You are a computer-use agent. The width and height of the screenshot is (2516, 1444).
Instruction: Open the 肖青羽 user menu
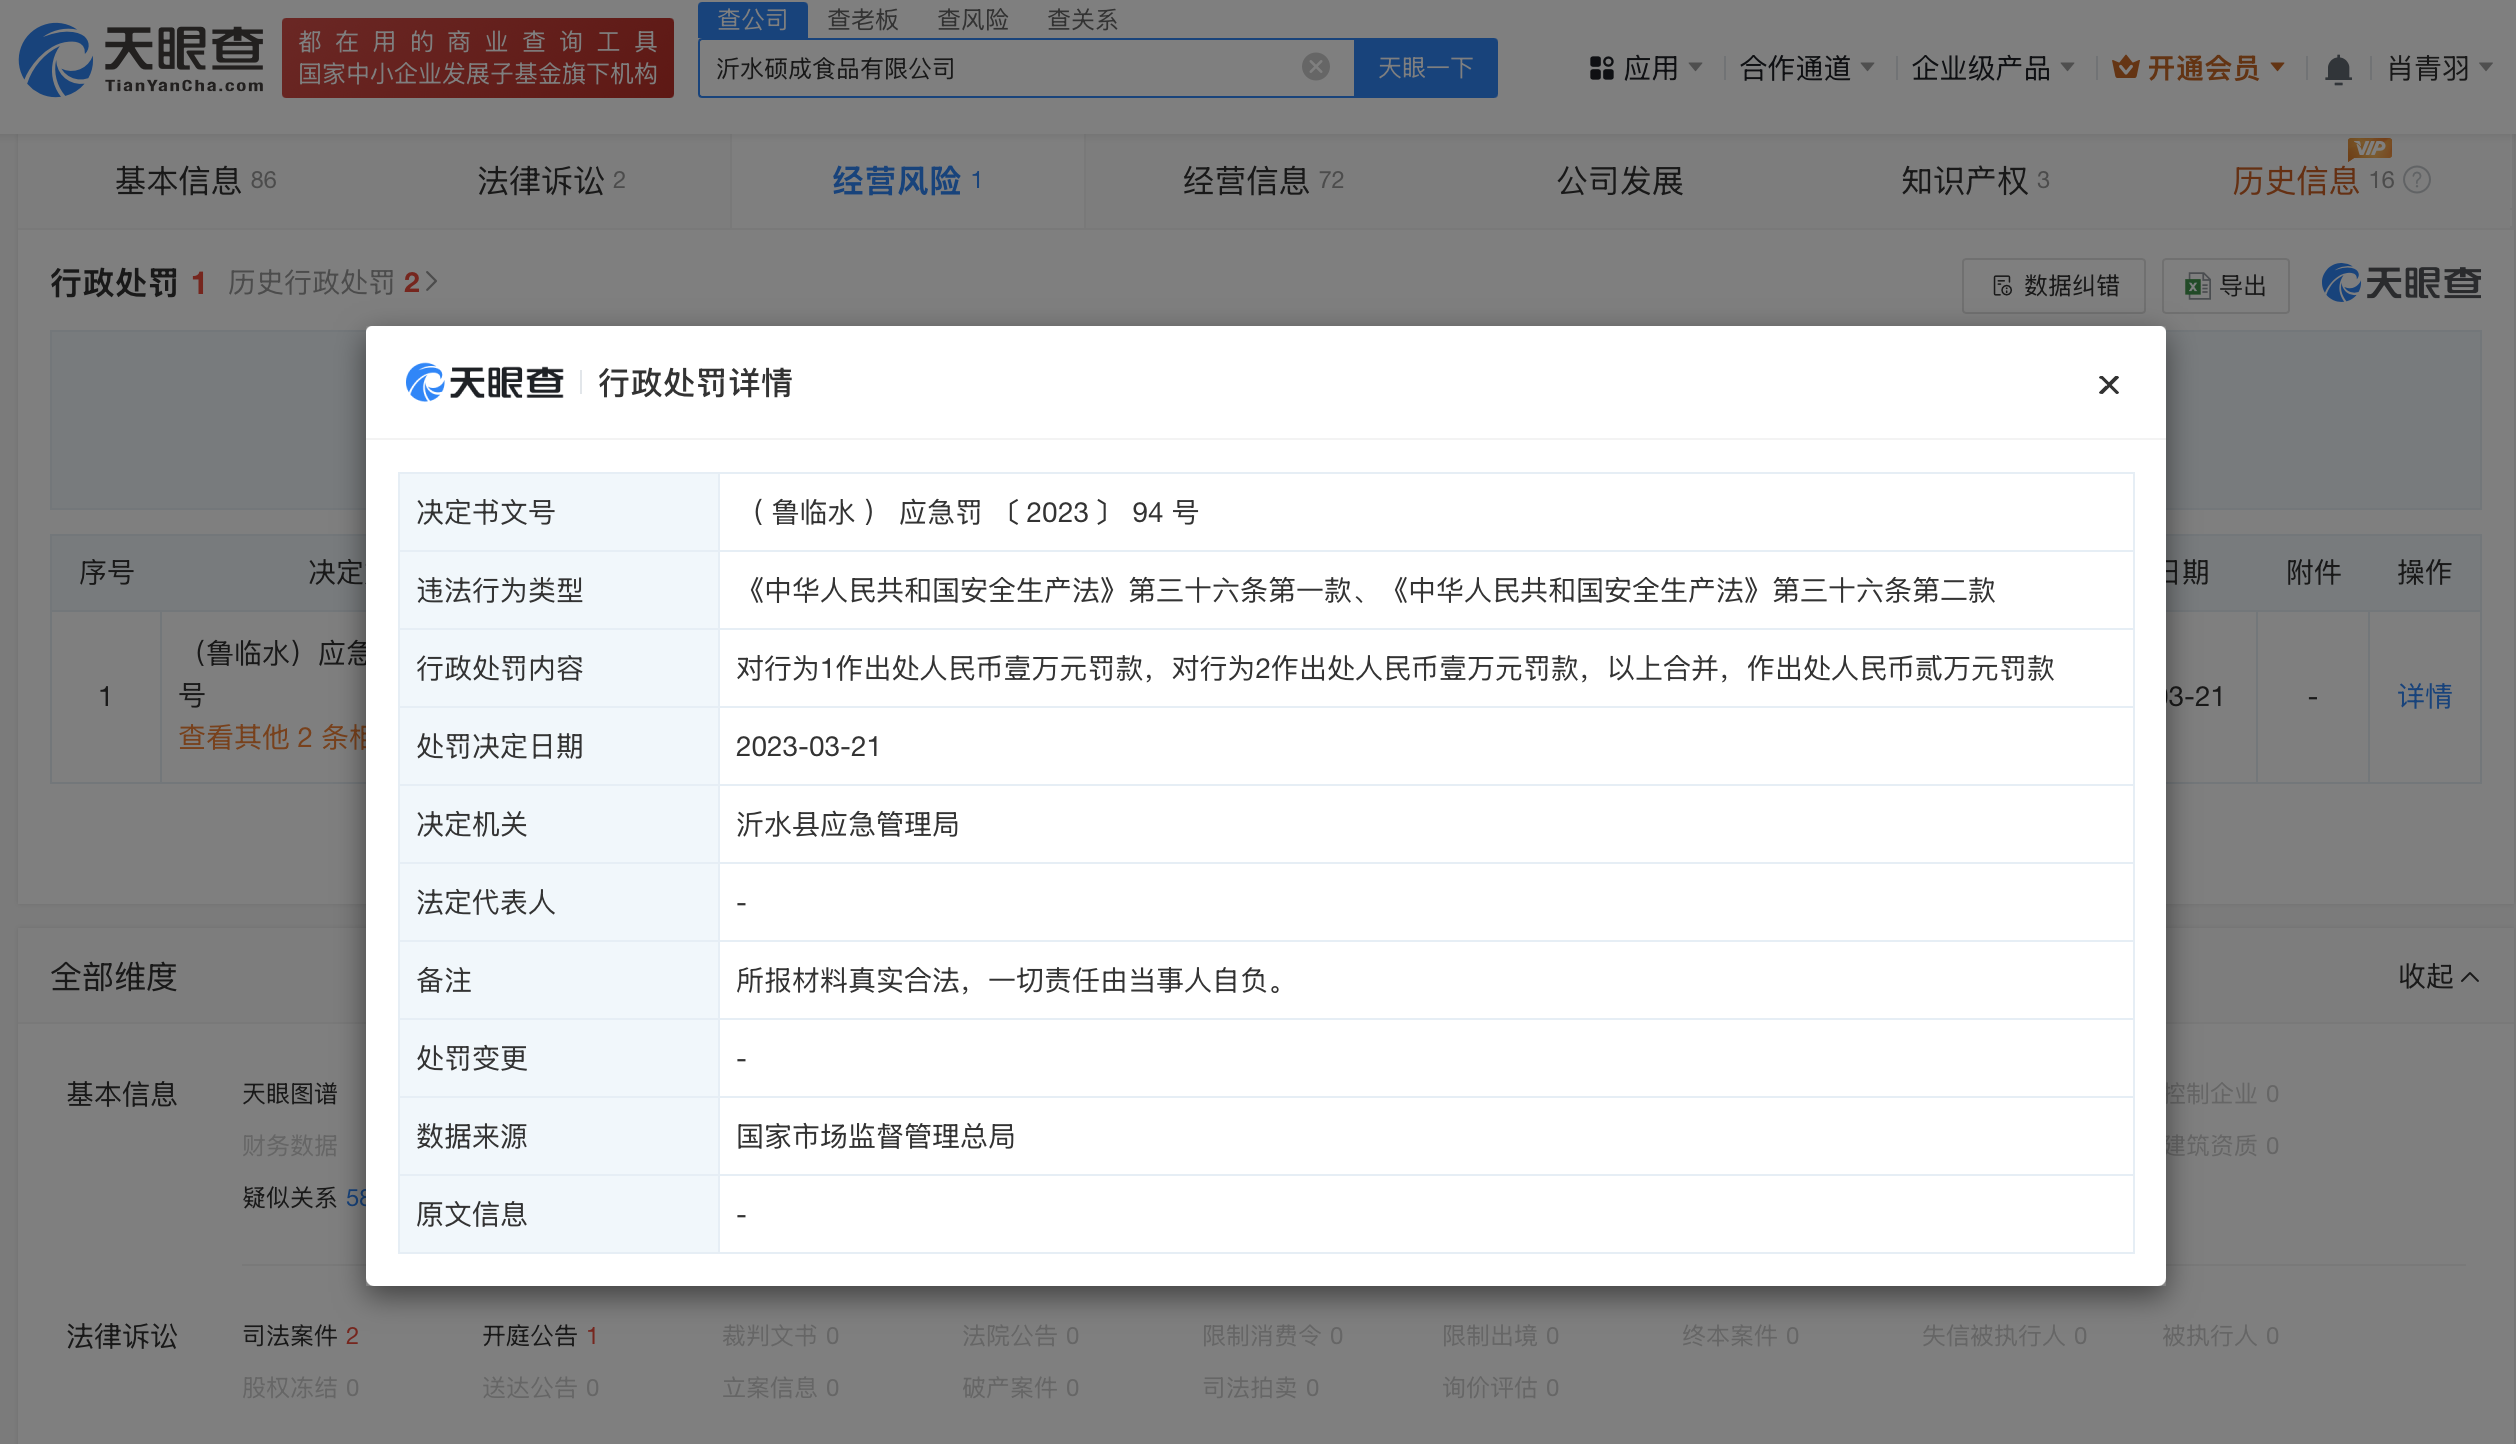tap(2440, 68)
